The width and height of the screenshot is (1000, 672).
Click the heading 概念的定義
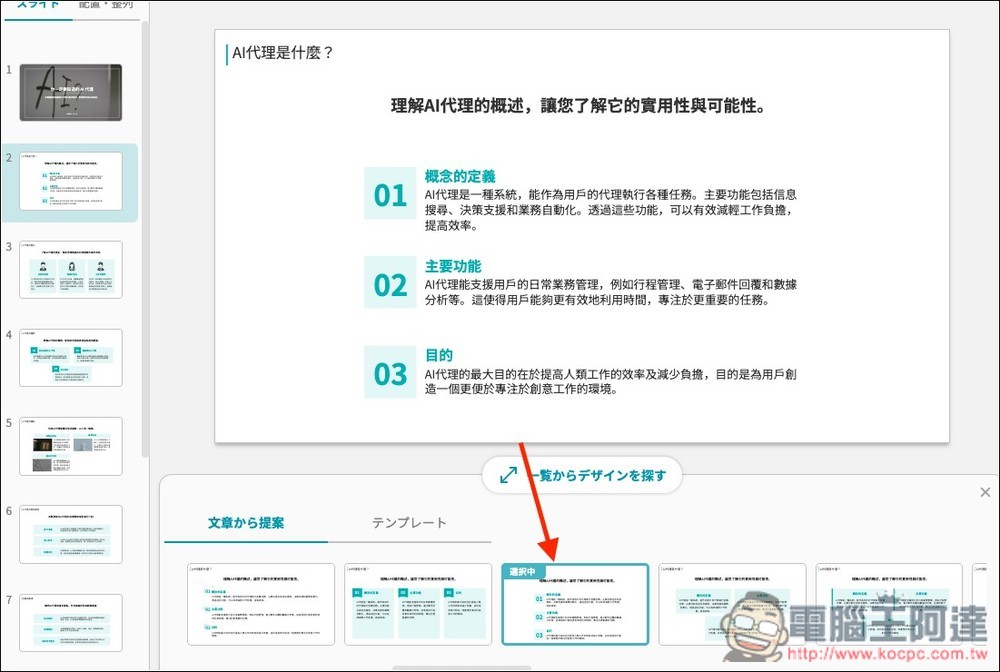pyautogui.click(x=460, y=177)
